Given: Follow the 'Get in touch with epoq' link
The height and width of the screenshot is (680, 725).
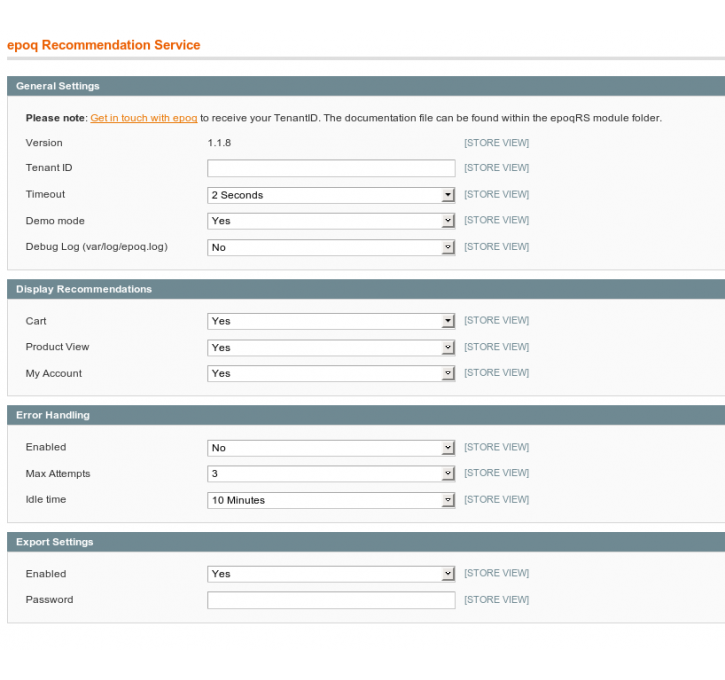Looking at the screenshot, I should 144,118.
